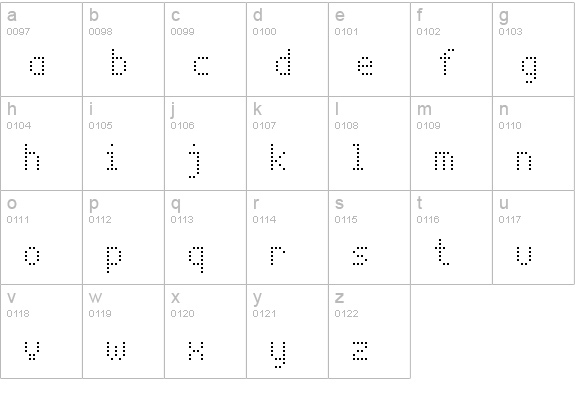
Task: Choose the letter u cell 0117
Action: (x=534, y=237)
